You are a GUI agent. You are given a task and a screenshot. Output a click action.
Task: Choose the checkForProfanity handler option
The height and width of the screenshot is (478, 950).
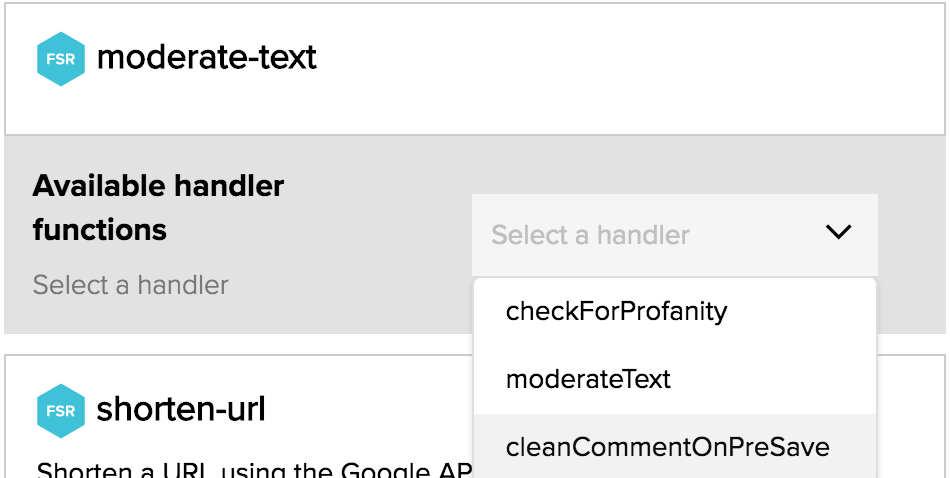(x=616, y=311)
